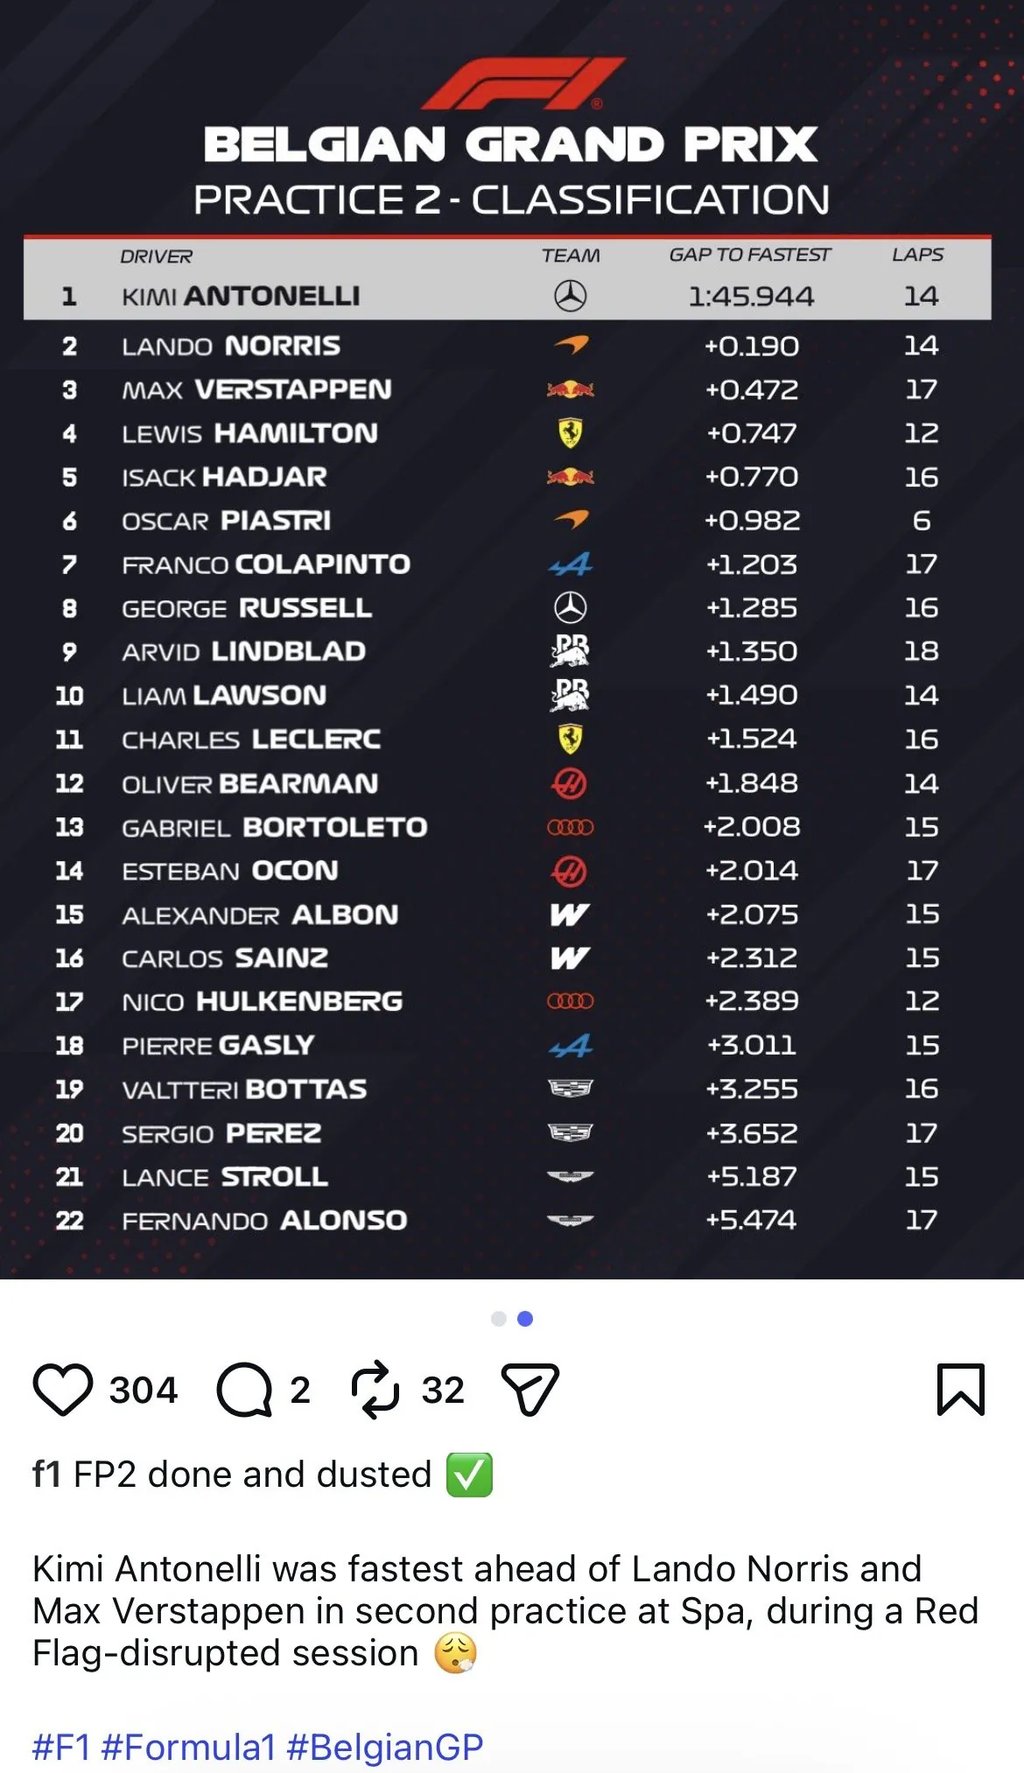This screenshot has height=1773, width=1024.
Task: View the 32 reposts count
Action: (443, 1390)
